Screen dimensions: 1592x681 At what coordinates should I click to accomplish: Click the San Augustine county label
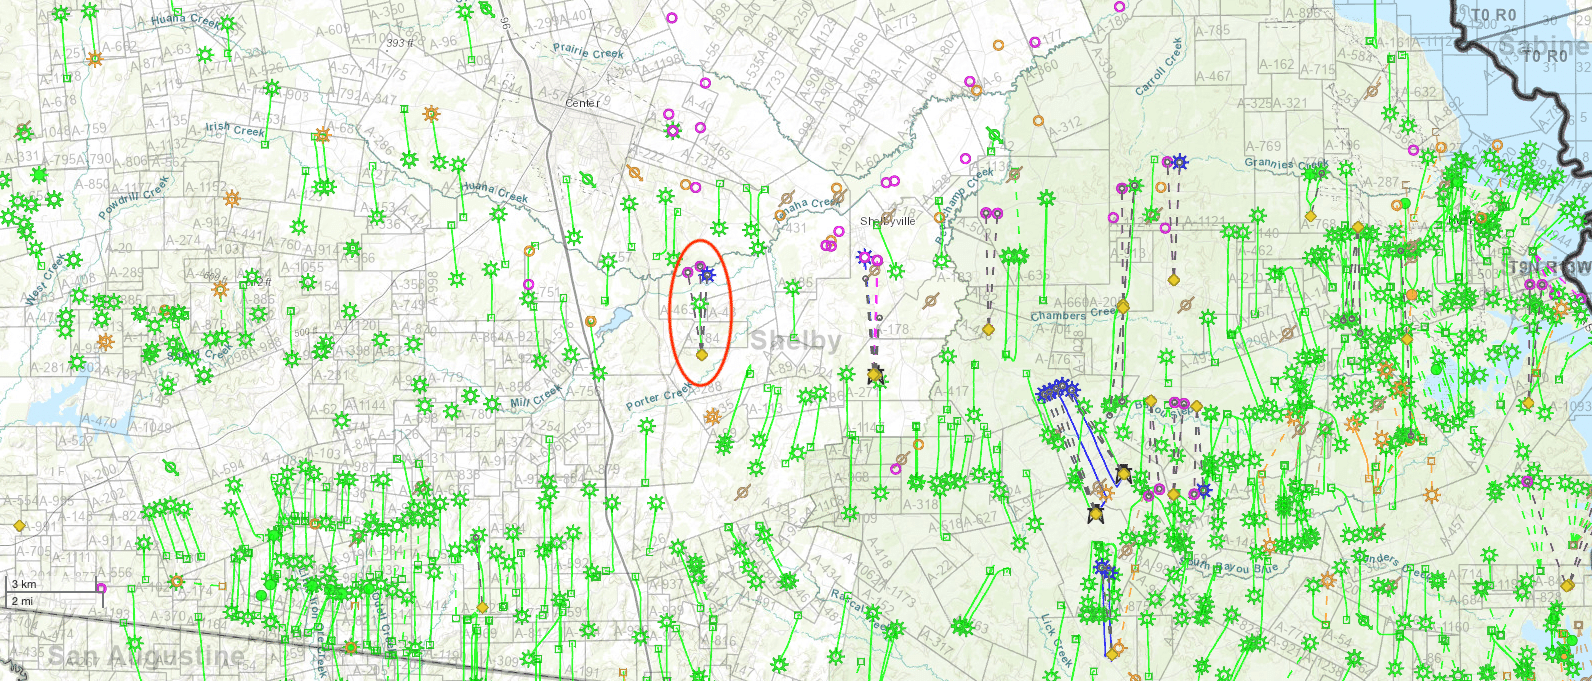pos(146,656)
